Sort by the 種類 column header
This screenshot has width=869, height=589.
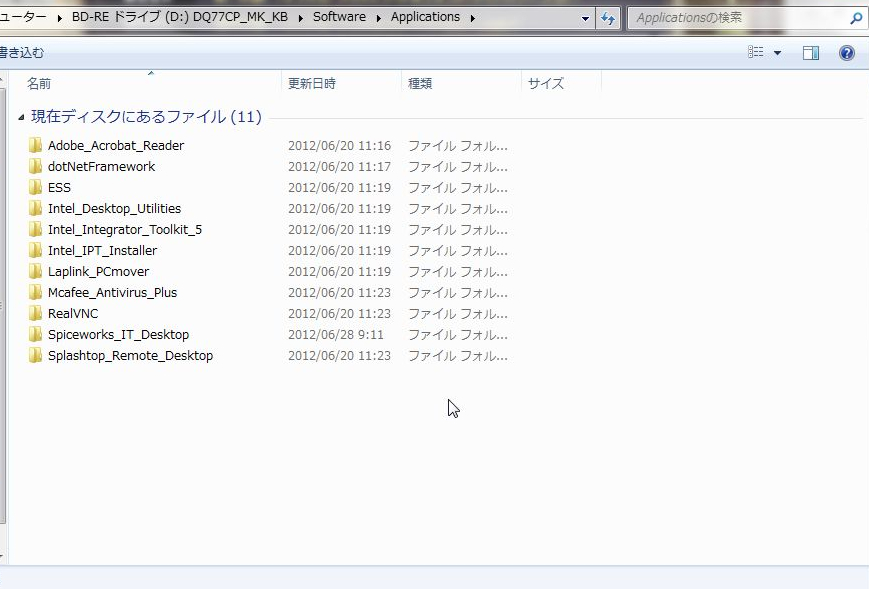[420, 84]
